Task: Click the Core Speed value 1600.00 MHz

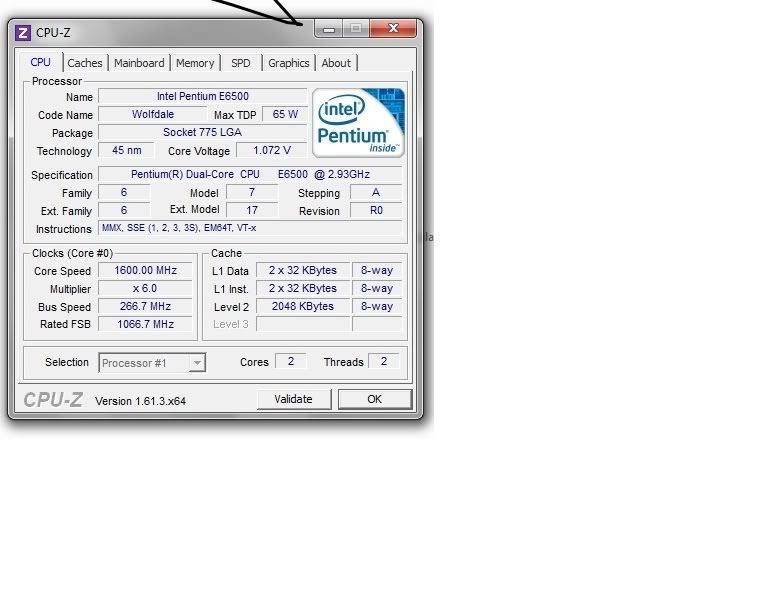Action: 145,270
